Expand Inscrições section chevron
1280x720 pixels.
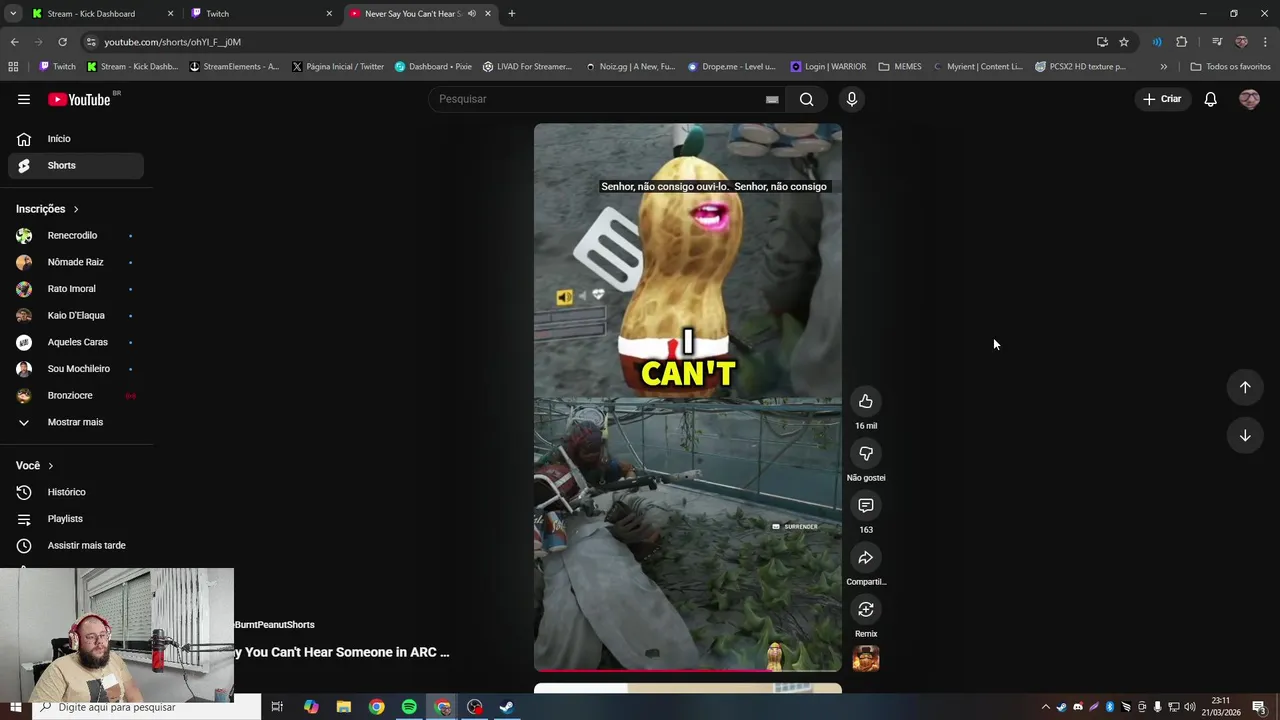(75, 209)
